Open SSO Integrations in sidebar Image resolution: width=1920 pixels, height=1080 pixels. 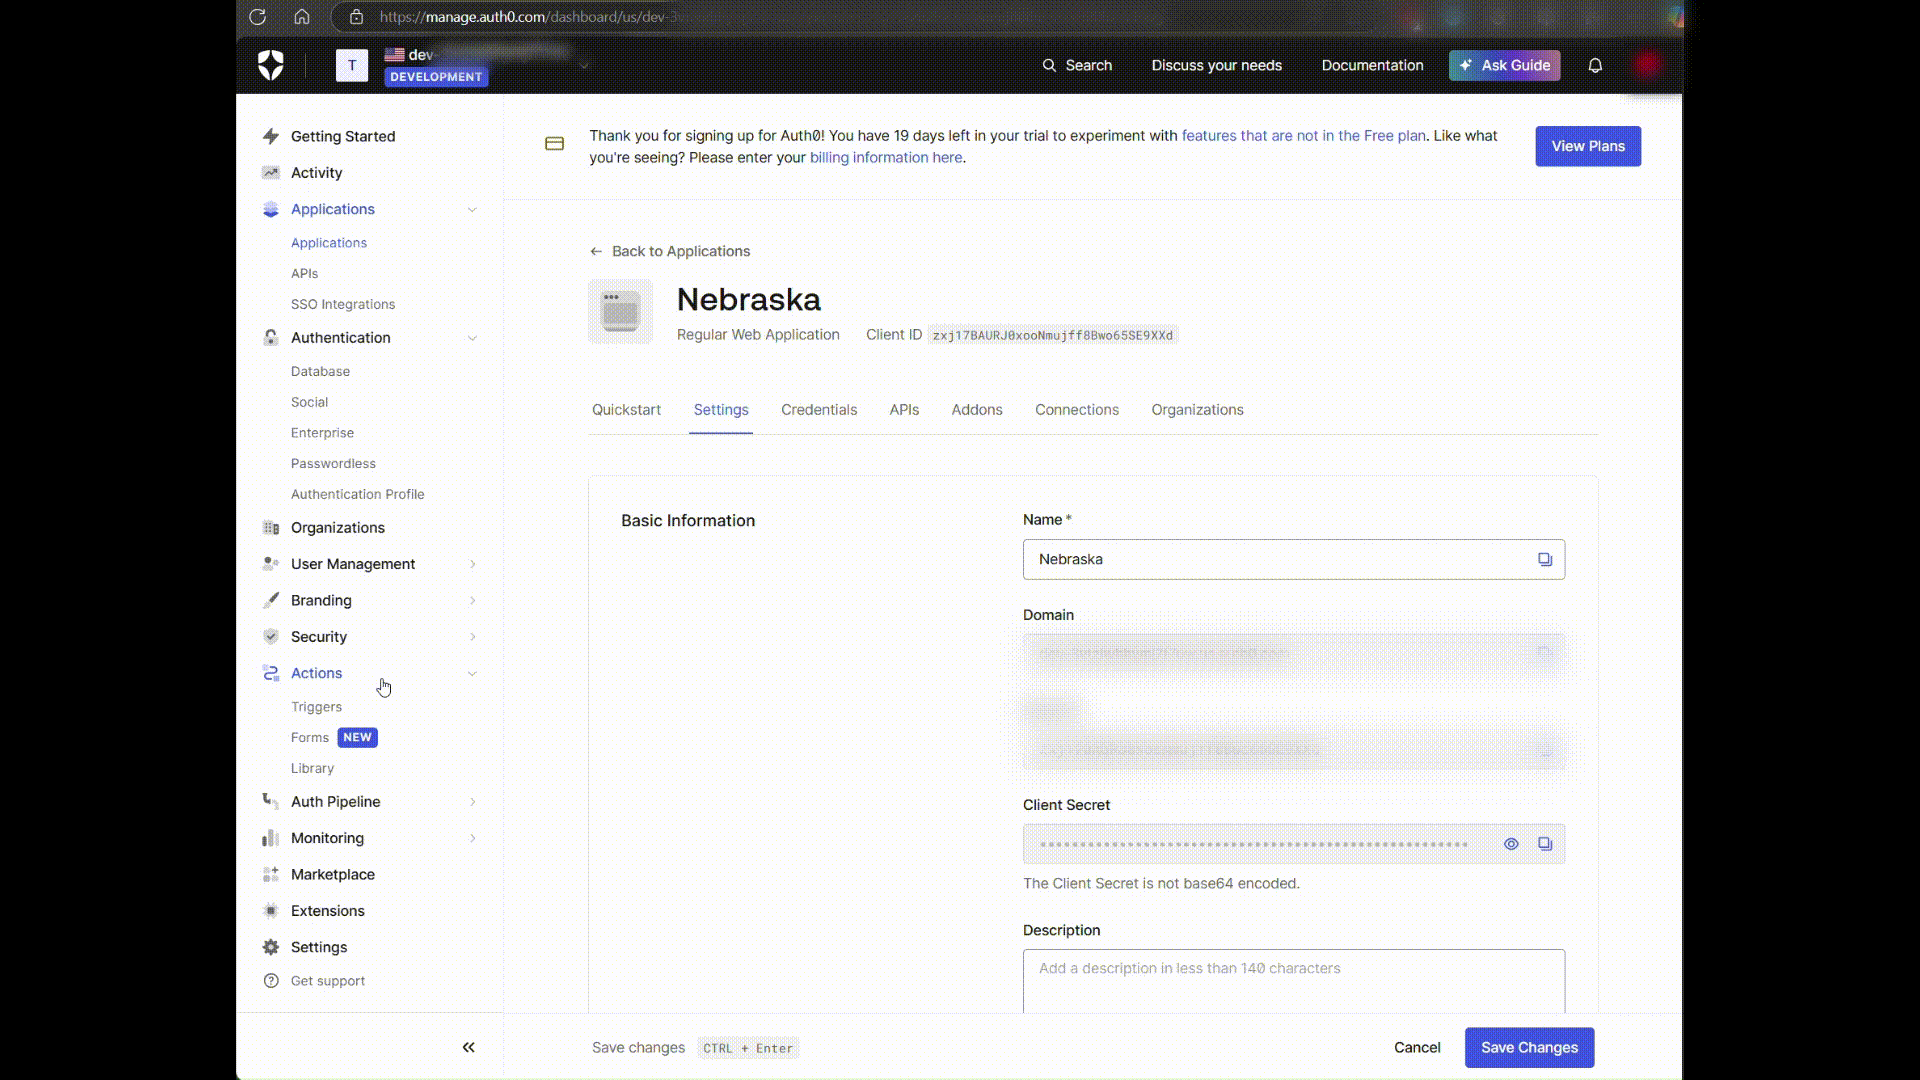pos(343,304)
